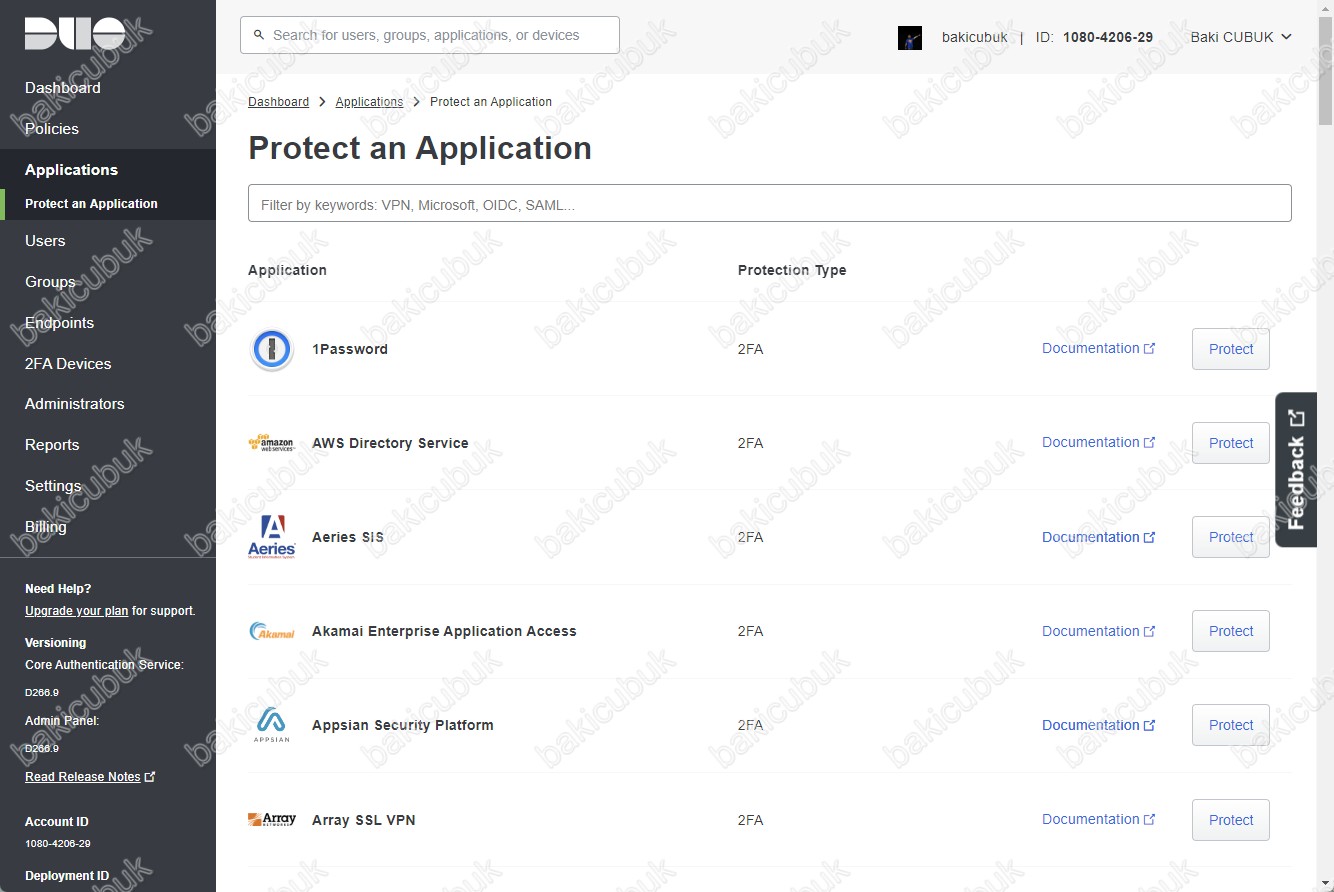Click the Dashboard breadcrumb link

(278, 102)
